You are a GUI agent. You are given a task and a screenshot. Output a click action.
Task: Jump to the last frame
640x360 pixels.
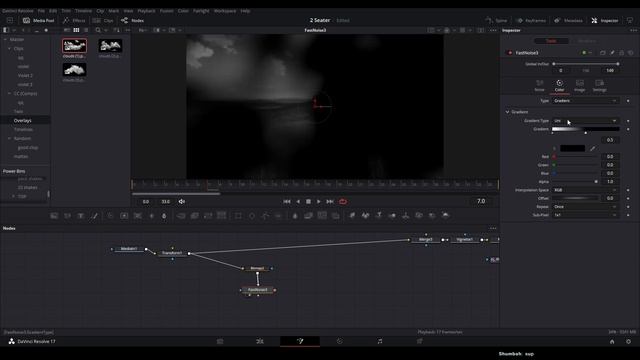(x=330, y=202)
